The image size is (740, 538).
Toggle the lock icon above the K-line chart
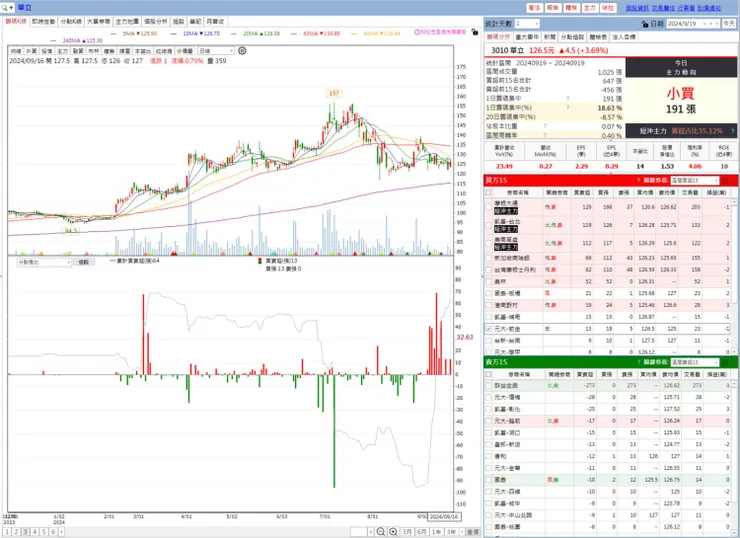point(475,32)
